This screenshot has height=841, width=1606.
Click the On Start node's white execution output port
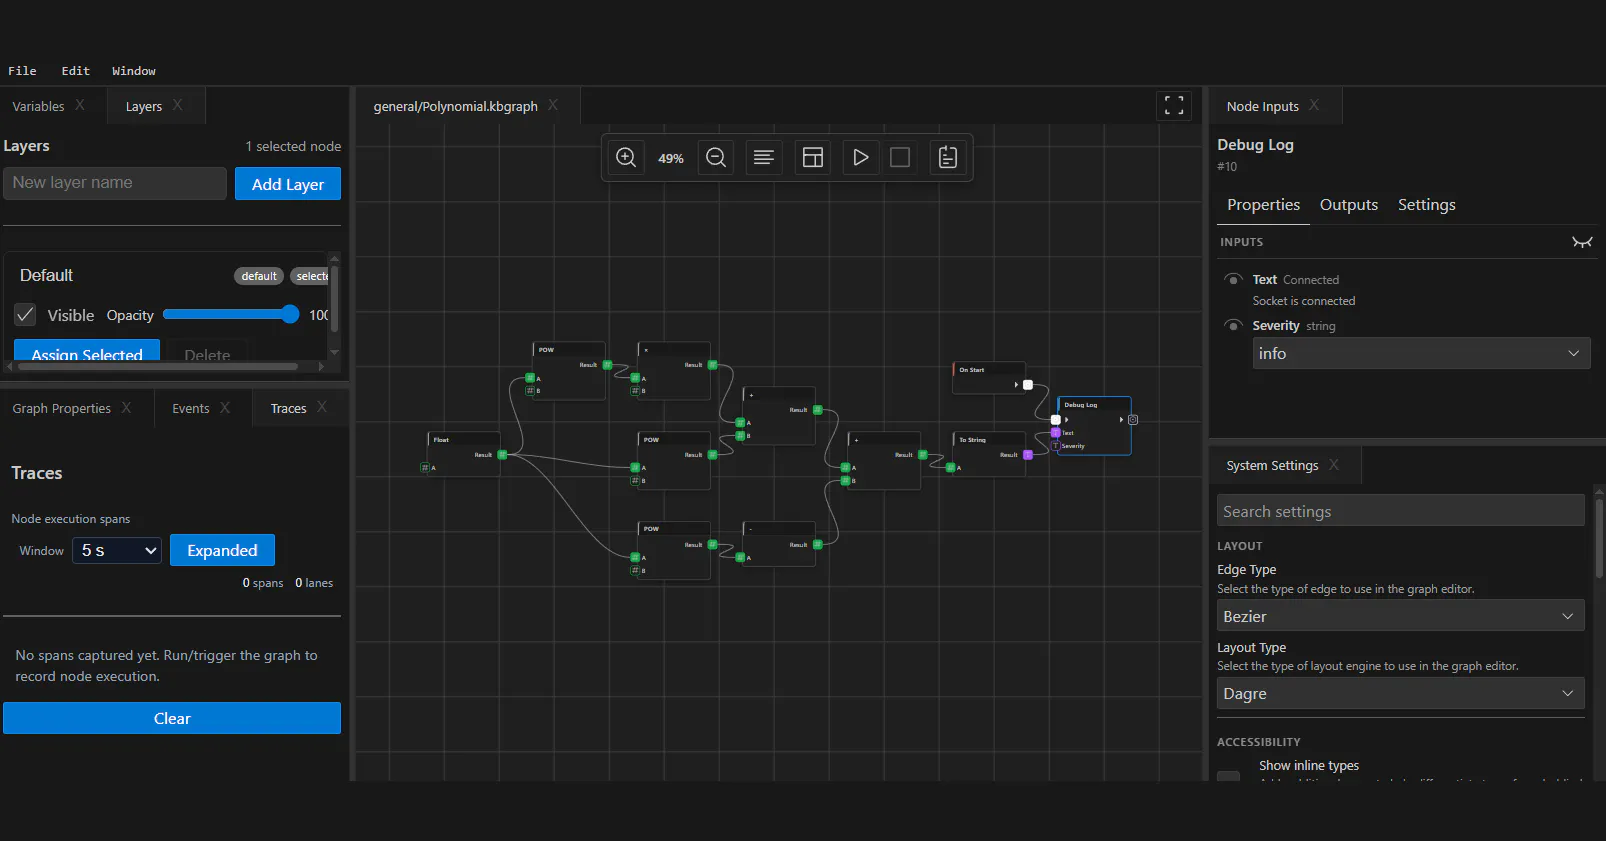(1027, 385)
